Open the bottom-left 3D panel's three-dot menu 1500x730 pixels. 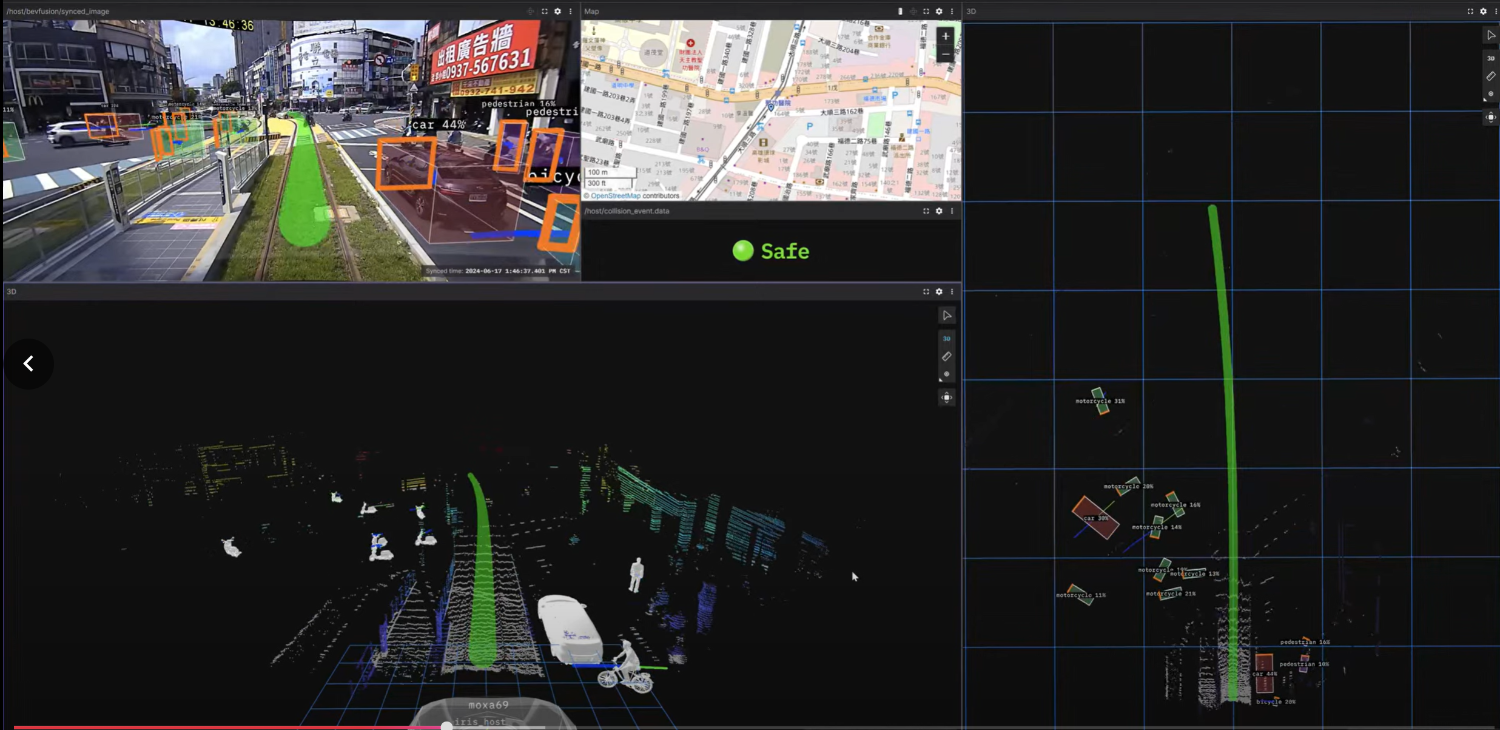tap(952, 291)
